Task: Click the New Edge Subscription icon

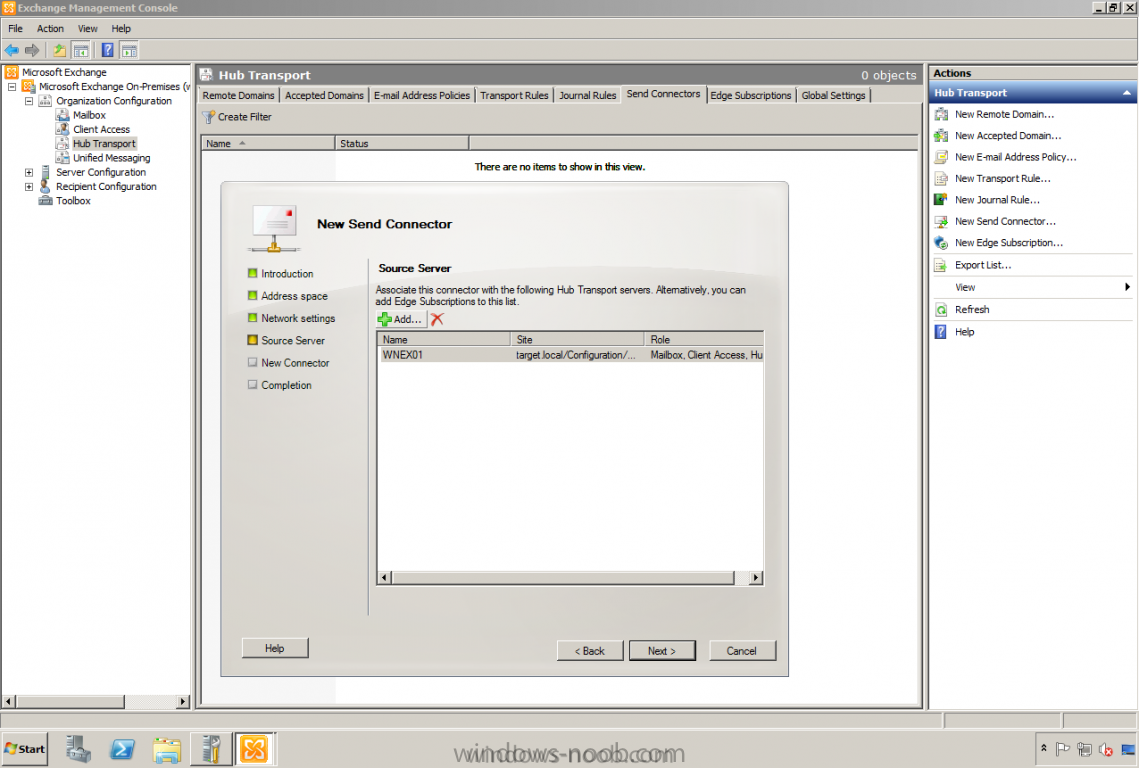Action: (941, 243)
